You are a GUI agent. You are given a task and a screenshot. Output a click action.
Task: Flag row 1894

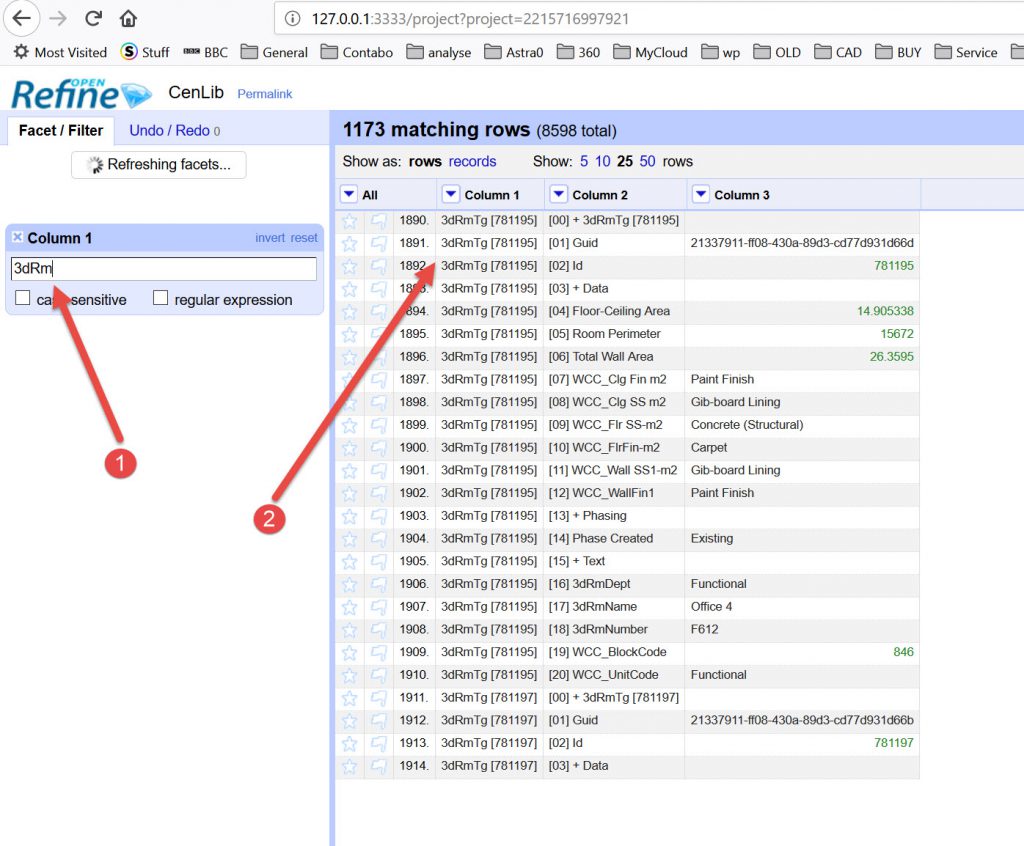379,311
